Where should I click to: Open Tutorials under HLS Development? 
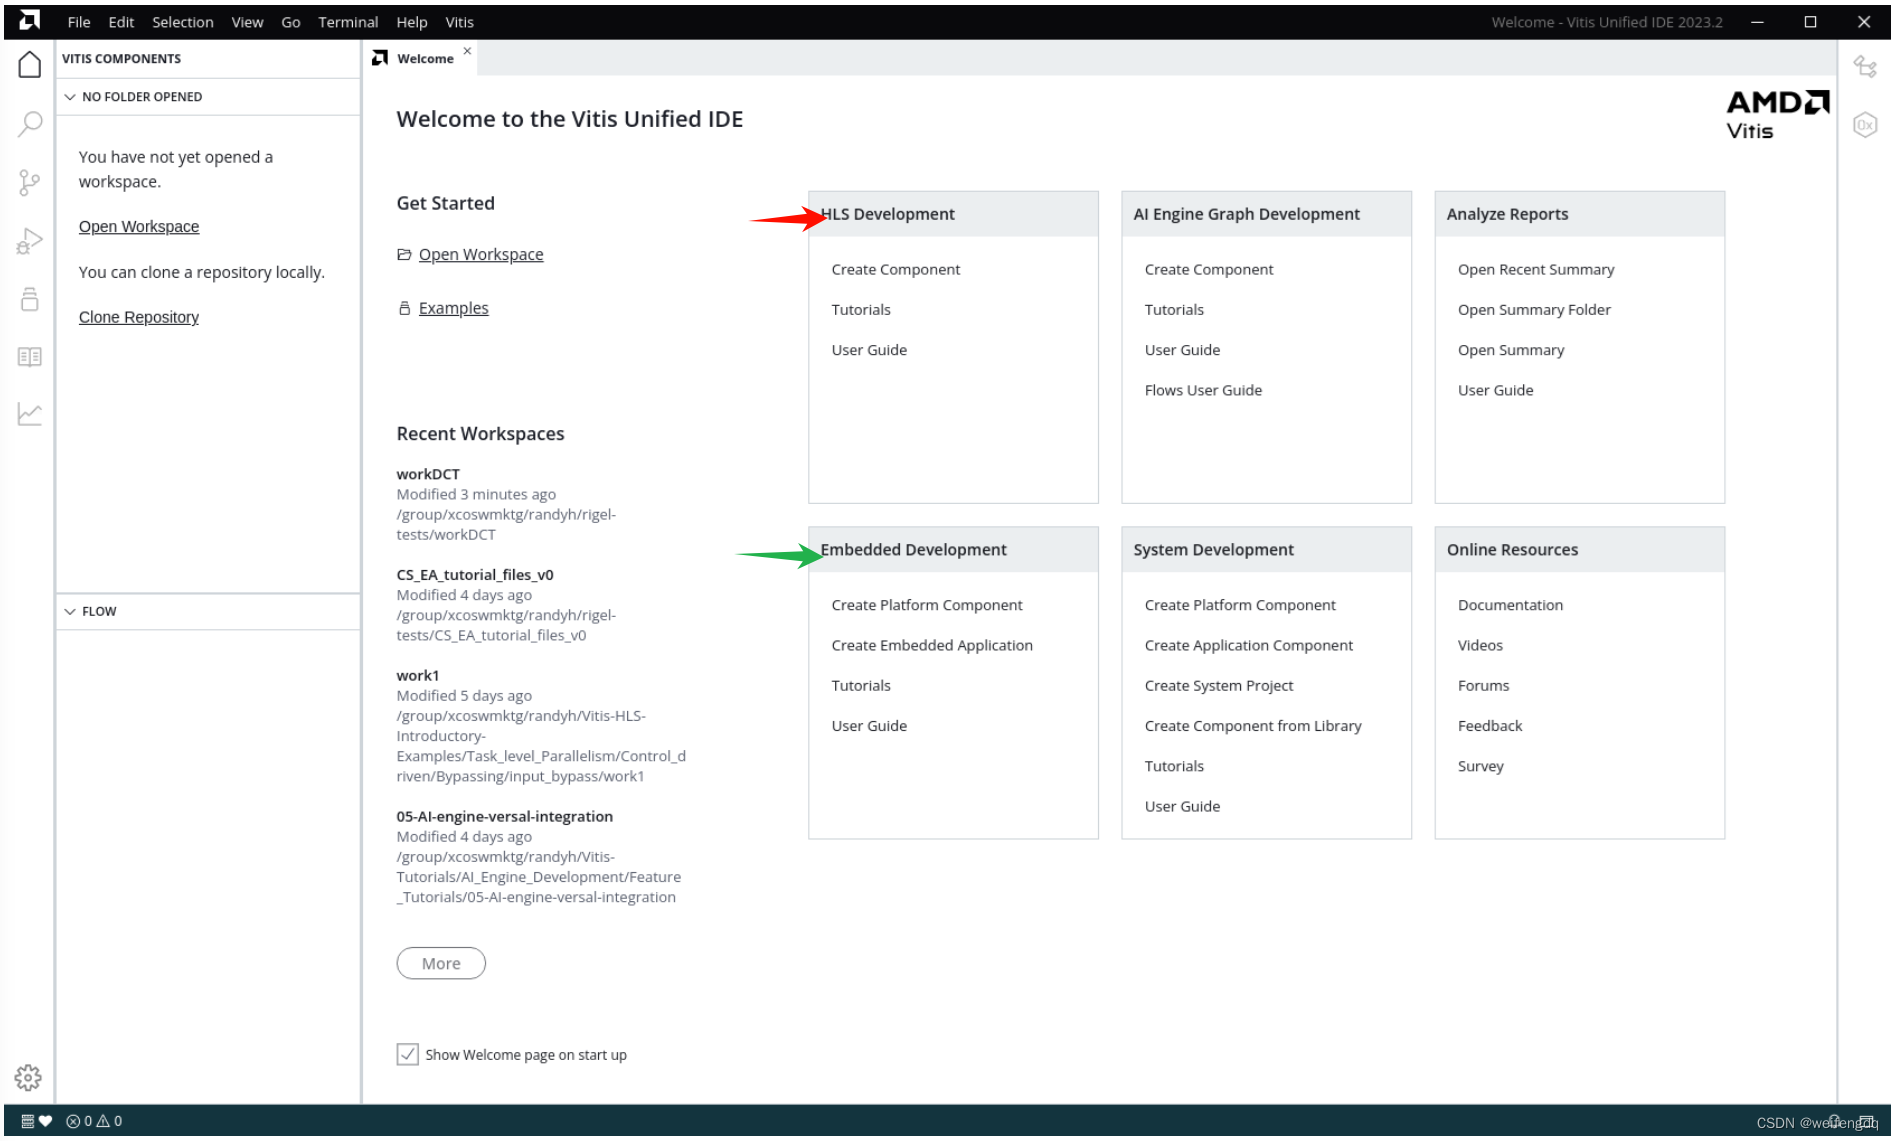[x=861, y=310]
